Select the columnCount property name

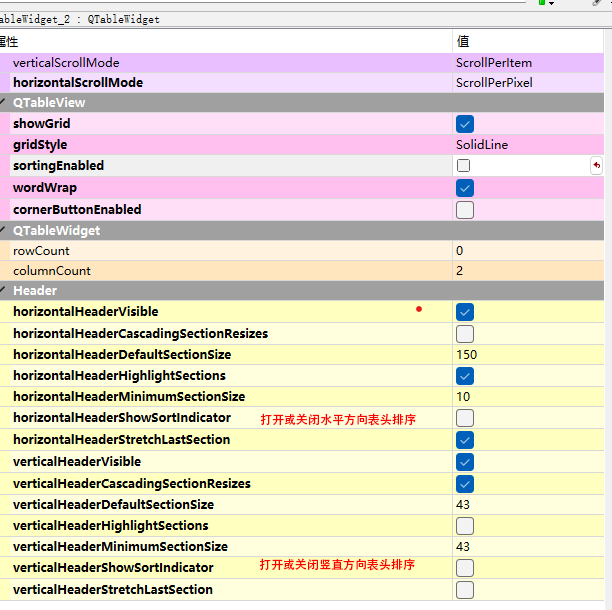(52, 271)
